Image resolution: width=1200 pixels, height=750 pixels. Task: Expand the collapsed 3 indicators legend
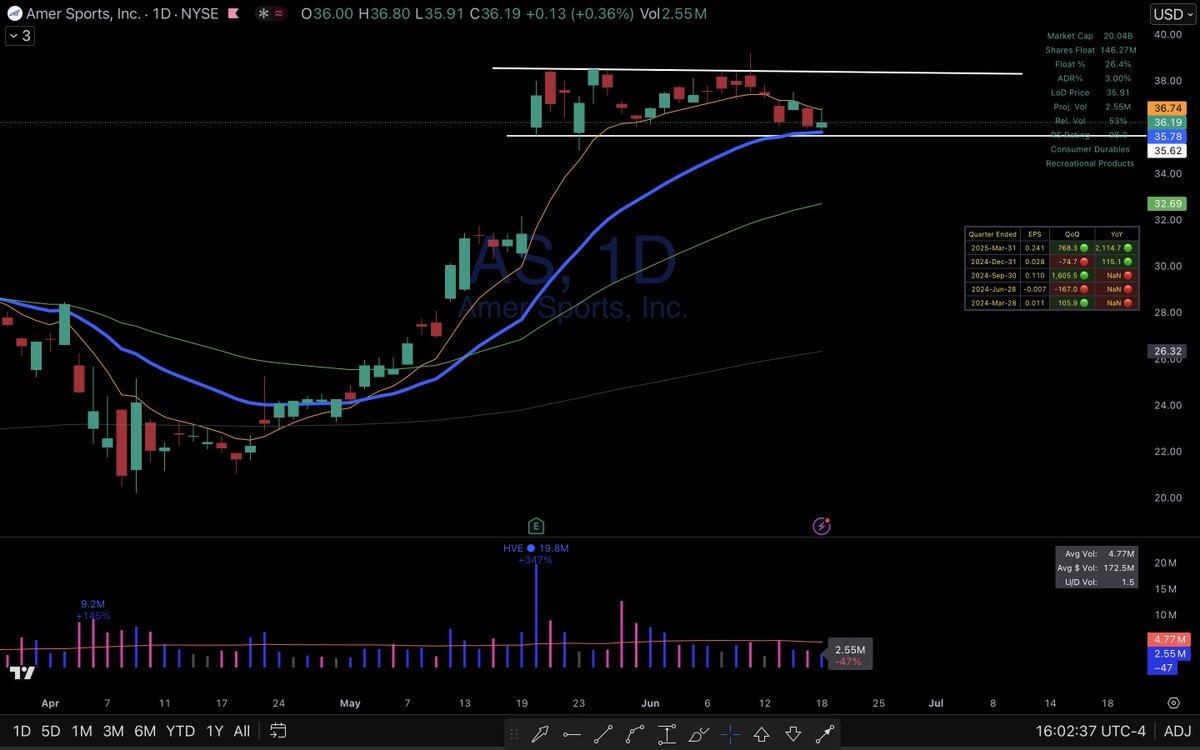point(18,36)
